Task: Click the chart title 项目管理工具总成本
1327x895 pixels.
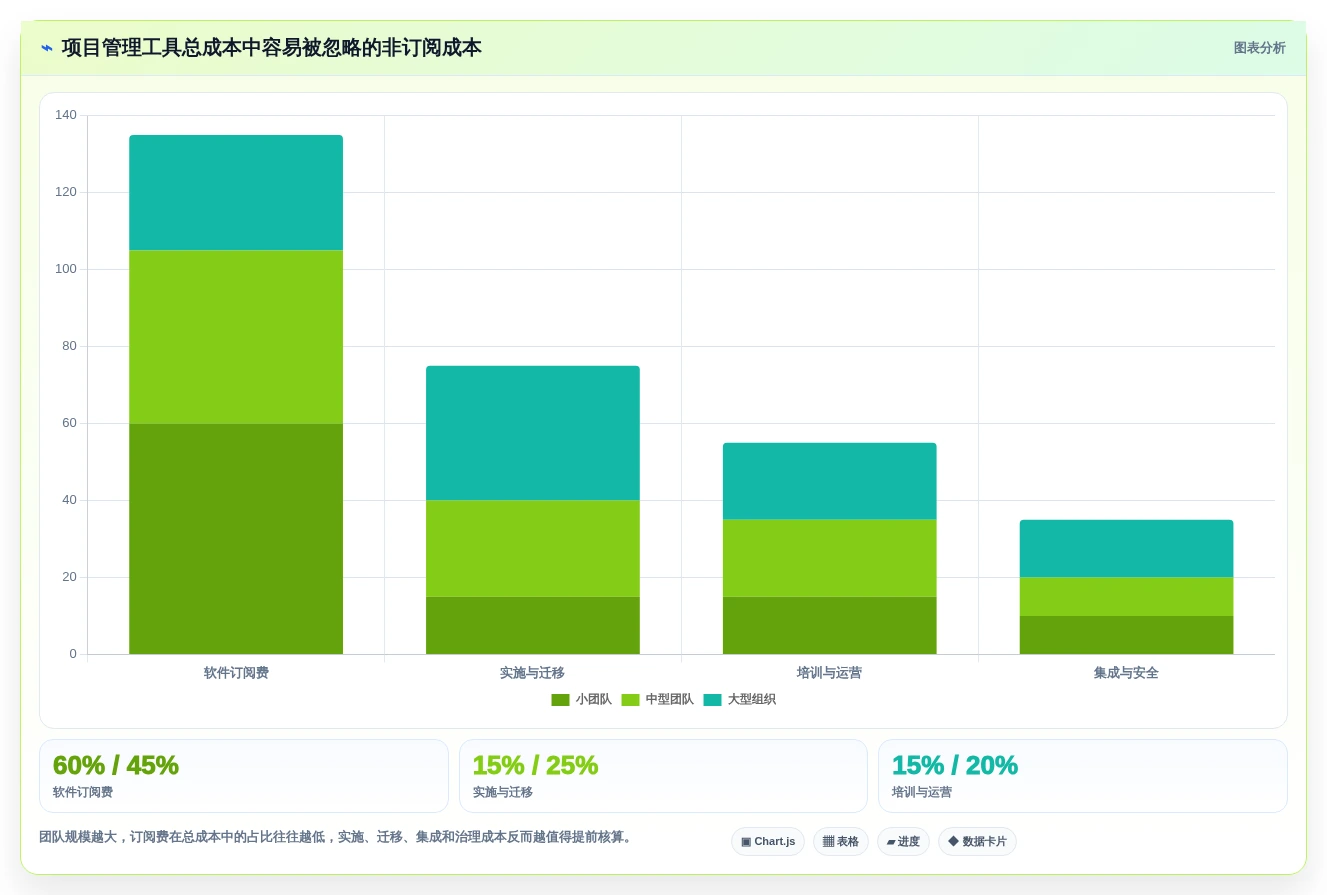Action: (x=271, y=48)
